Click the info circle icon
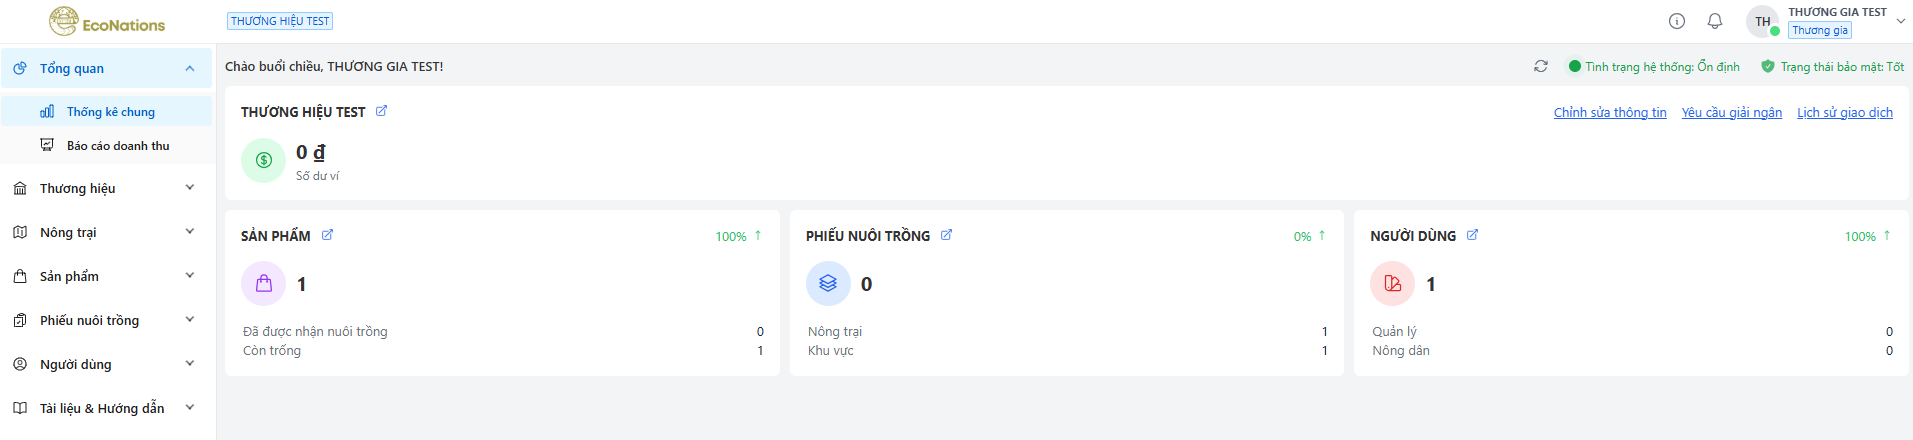The image size is (1913, 440). click(x=1677, y=21)
